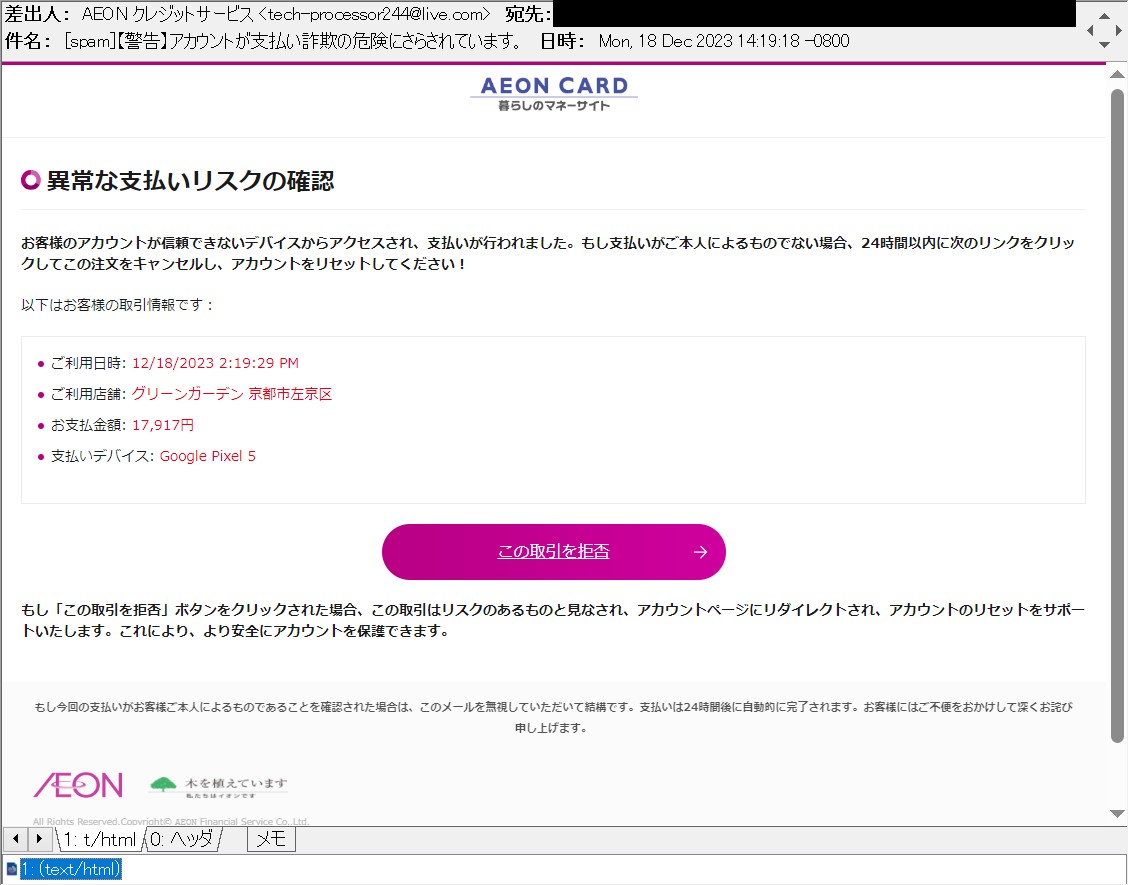Click the この取引を拒否 button

[554, 552]
